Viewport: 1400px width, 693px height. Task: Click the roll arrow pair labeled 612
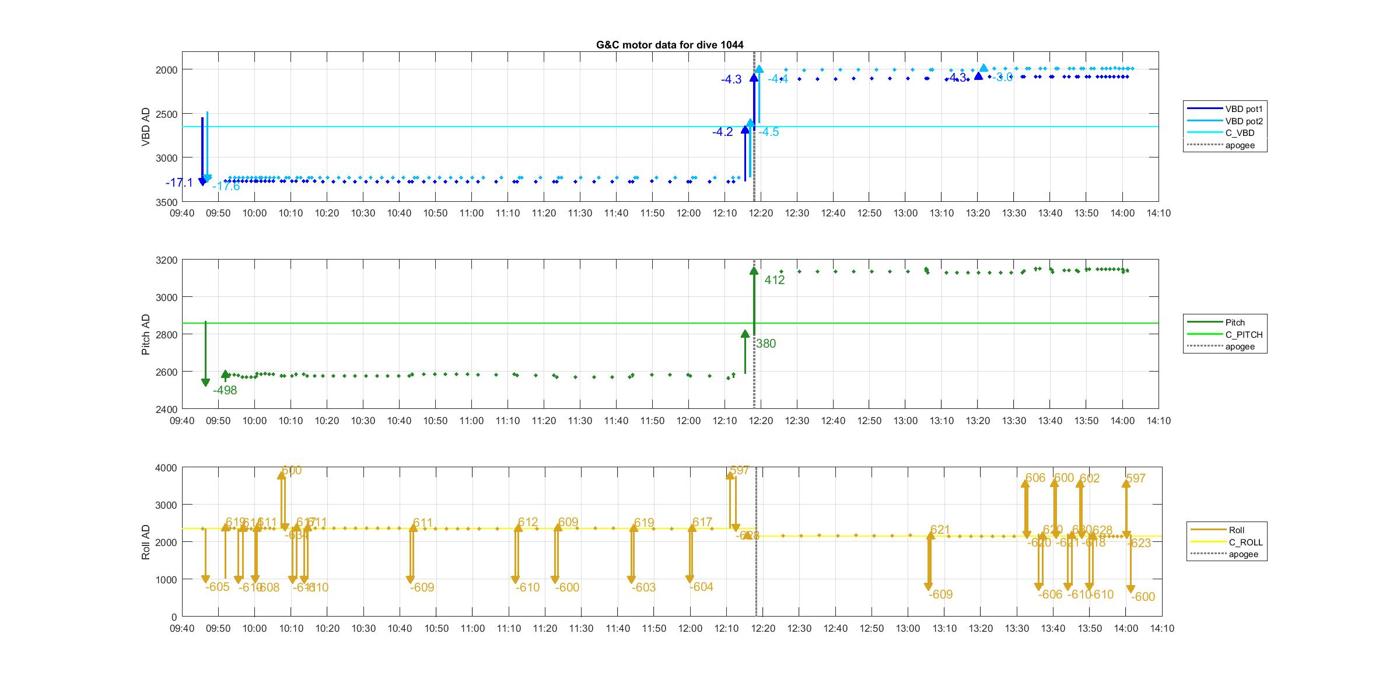(517, 553)
